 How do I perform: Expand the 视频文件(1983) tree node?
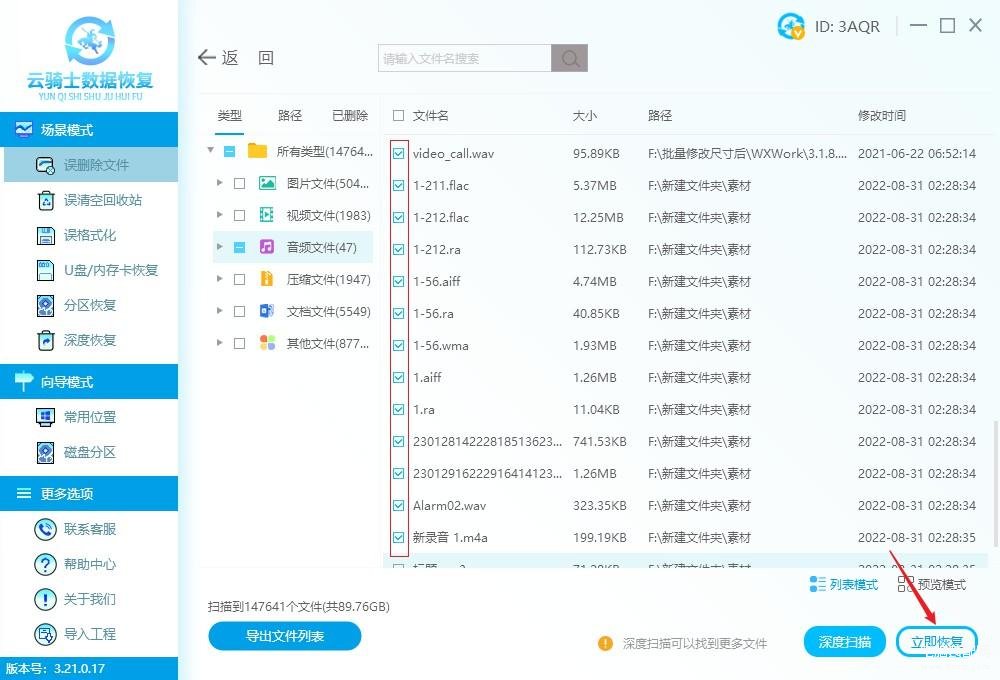(x=220, y=215)
